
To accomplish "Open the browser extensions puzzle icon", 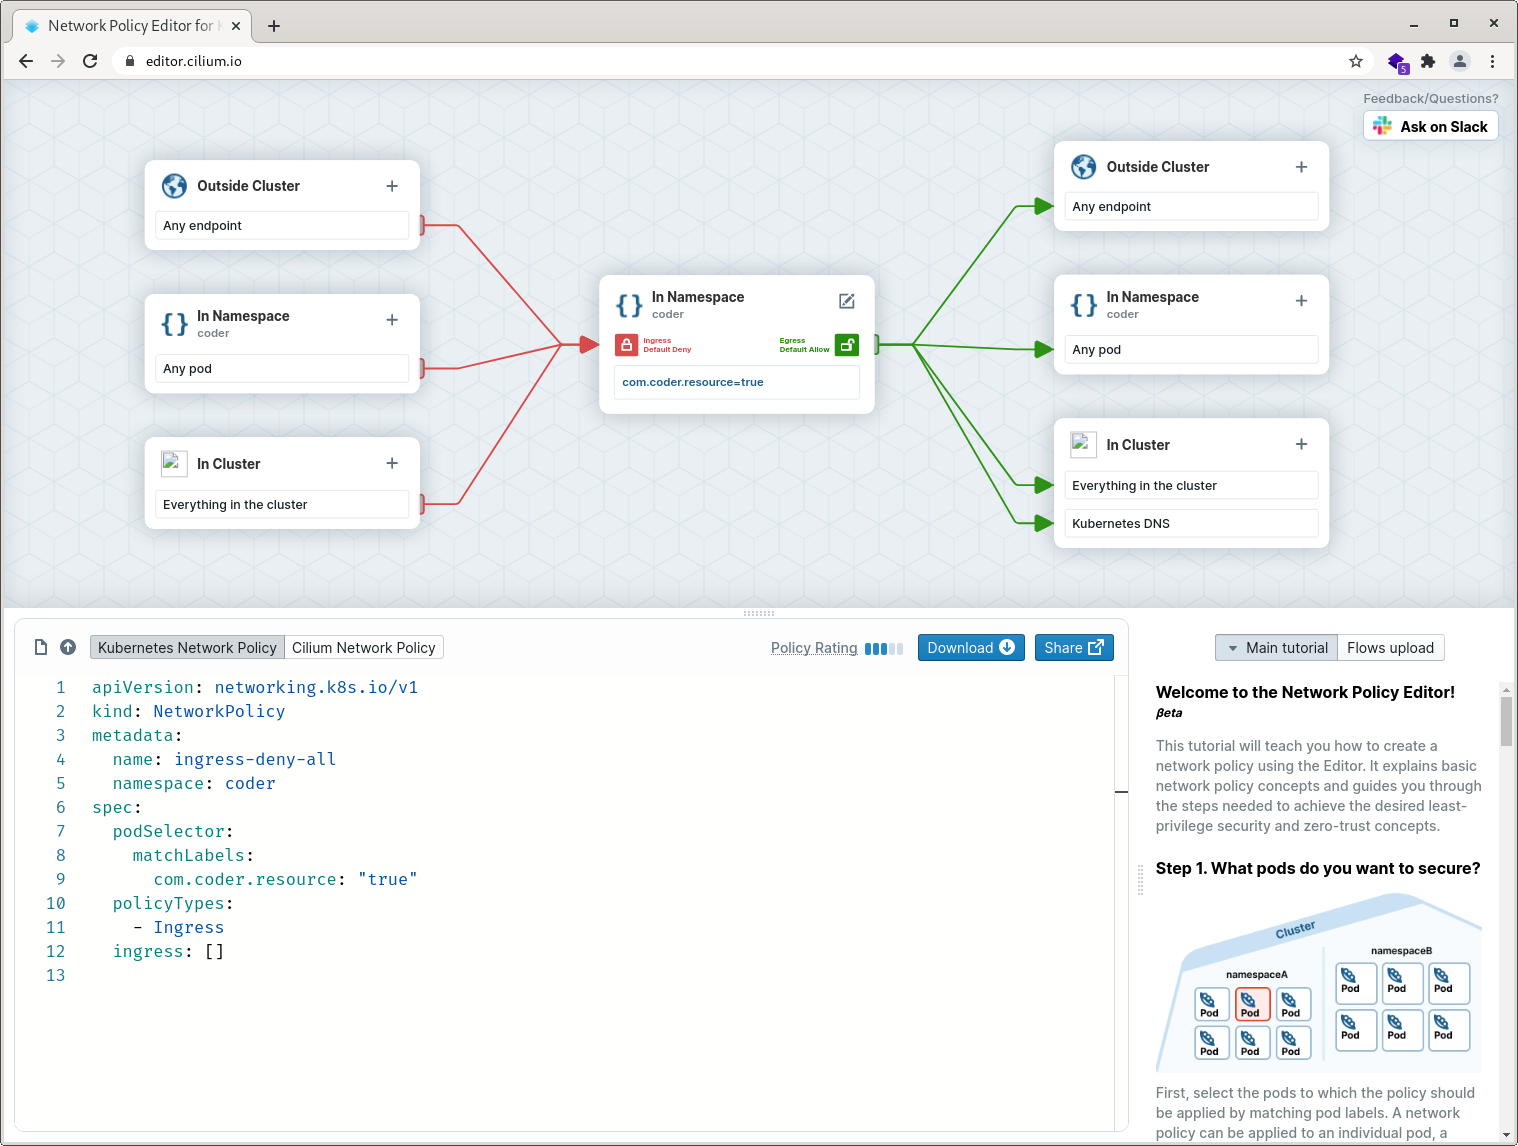I will (1428, 61).
